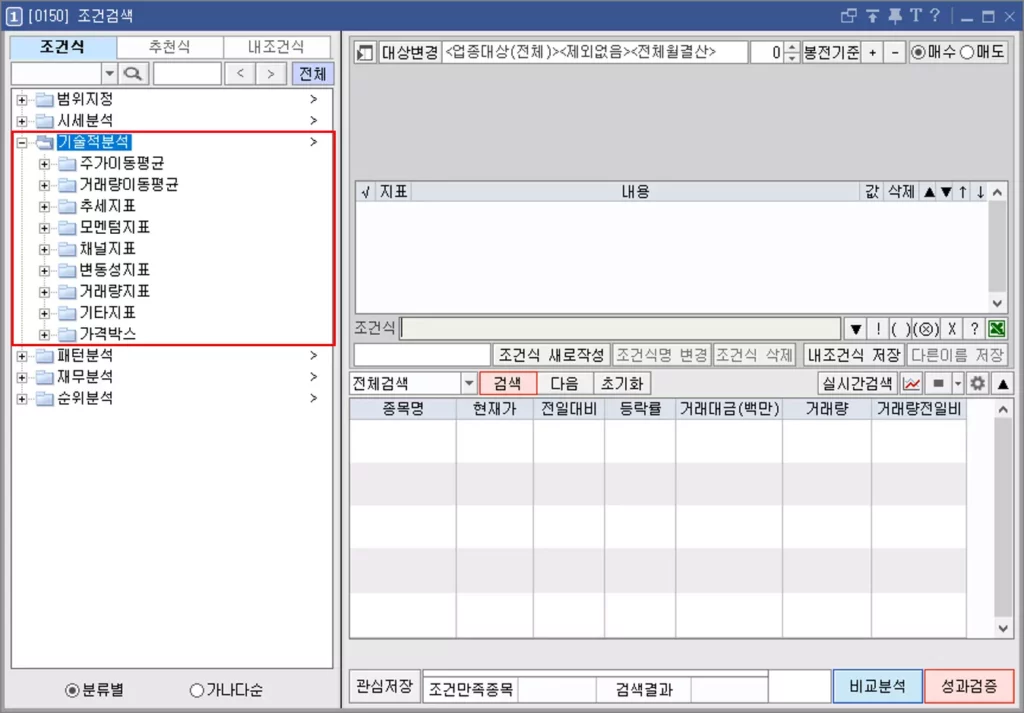
Task: Click the 전체 button in left panel
Action: [x=313, y=74]
